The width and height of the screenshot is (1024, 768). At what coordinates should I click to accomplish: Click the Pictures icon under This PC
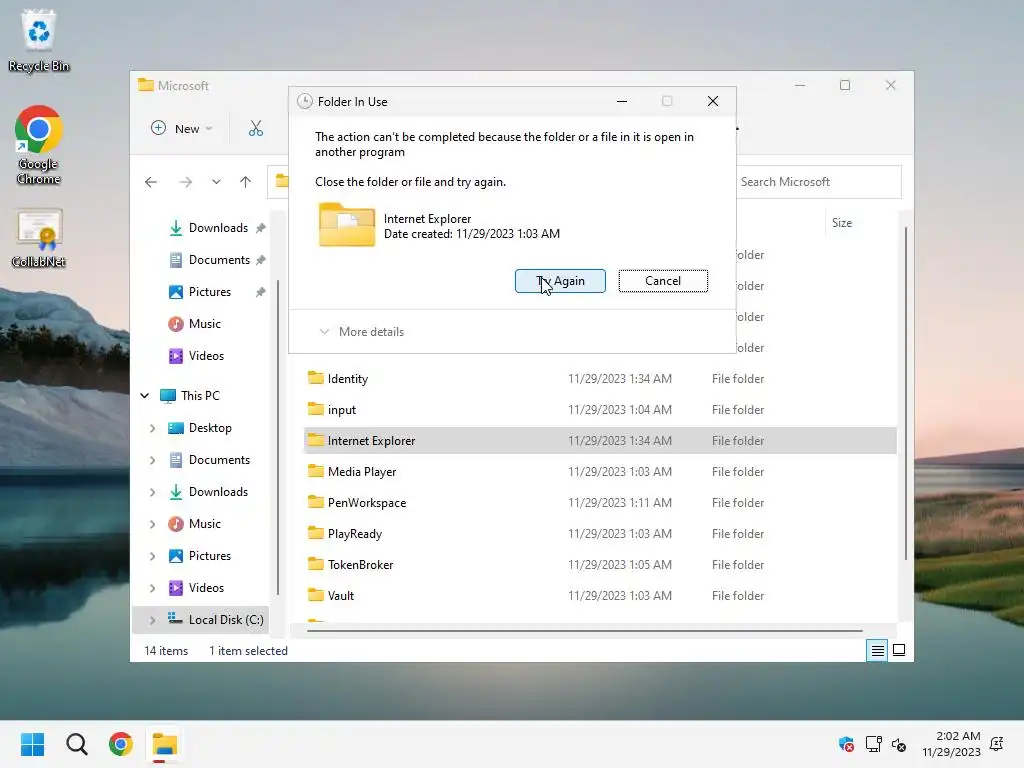(x=176, y=556)
